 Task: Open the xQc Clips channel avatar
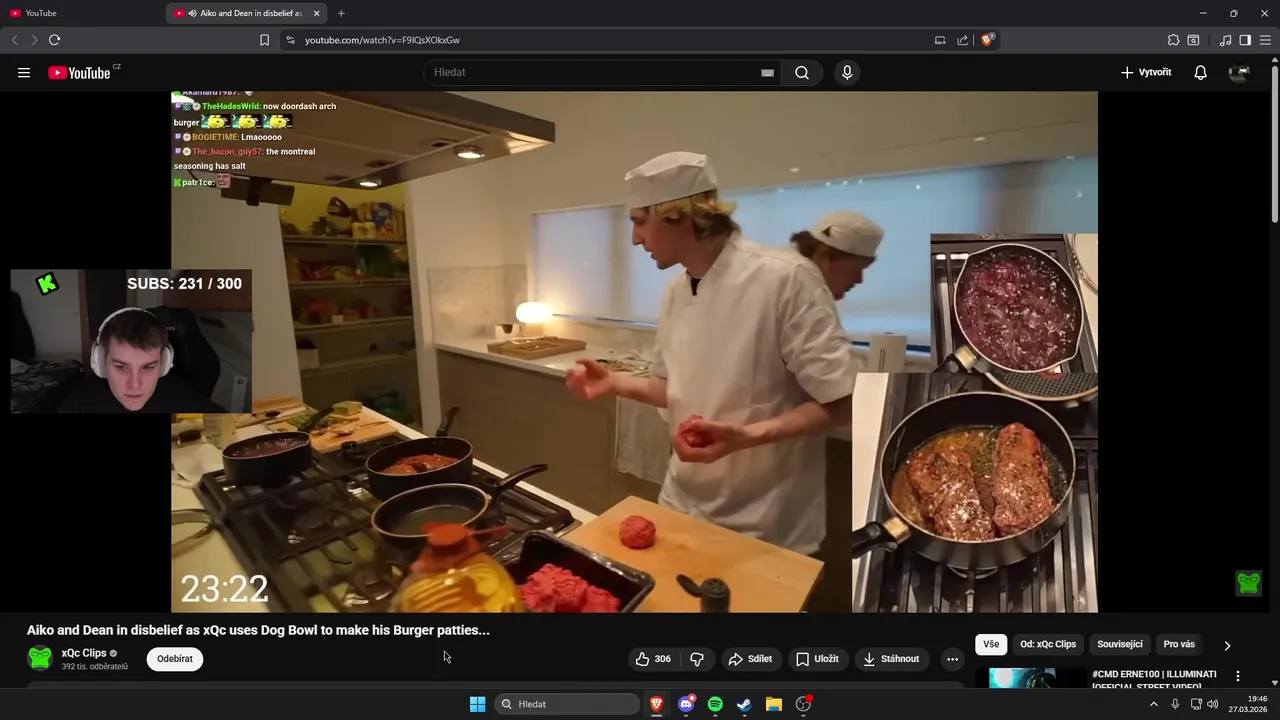point(40,658)
